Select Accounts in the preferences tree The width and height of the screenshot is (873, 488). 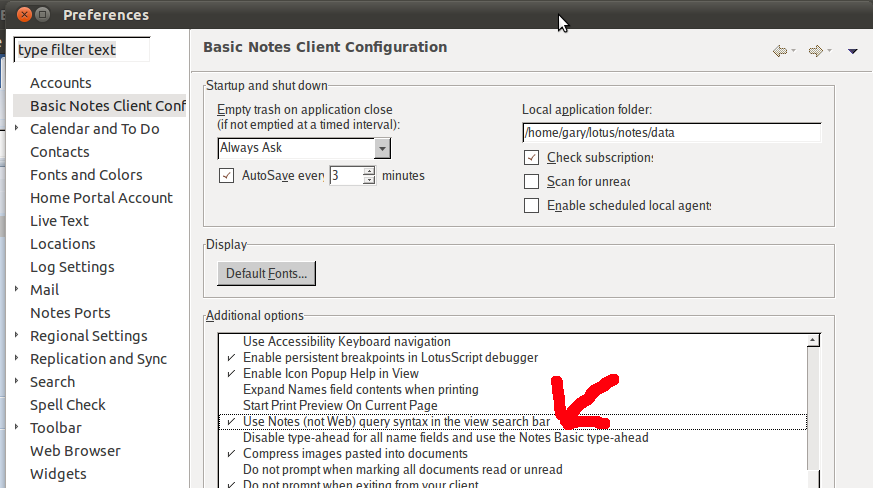61,83
